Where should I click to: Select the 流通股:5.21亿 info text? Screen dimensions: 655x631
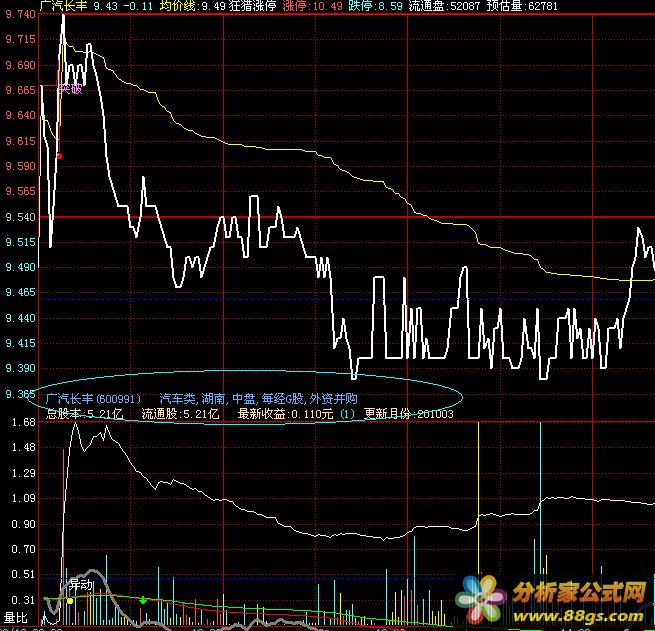point(180,414)
